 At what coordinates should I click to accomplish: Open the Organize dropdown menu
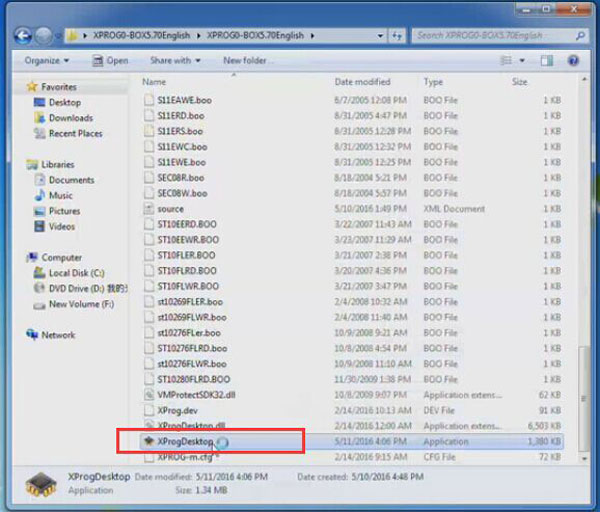[46, 60]
